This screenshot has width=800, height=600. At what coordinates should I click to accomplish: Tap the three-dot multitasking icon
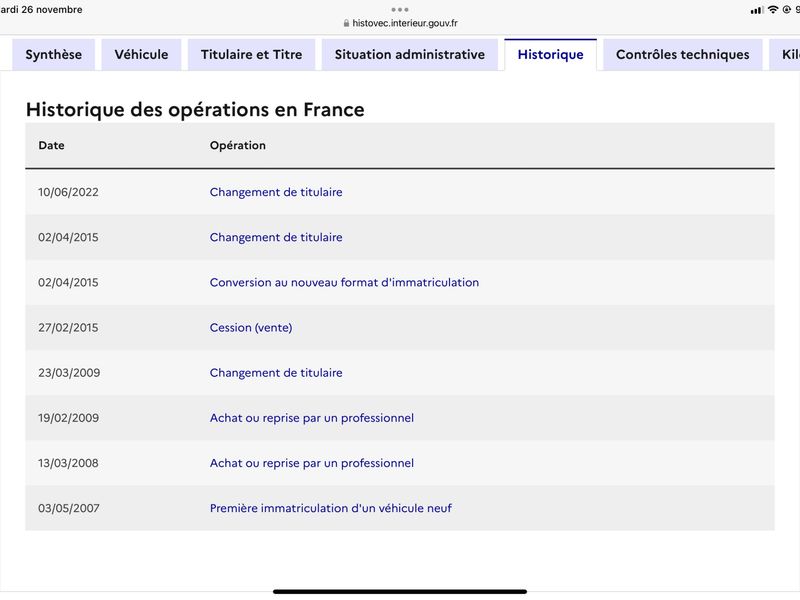pyautogui.click(x=400, y=10)
